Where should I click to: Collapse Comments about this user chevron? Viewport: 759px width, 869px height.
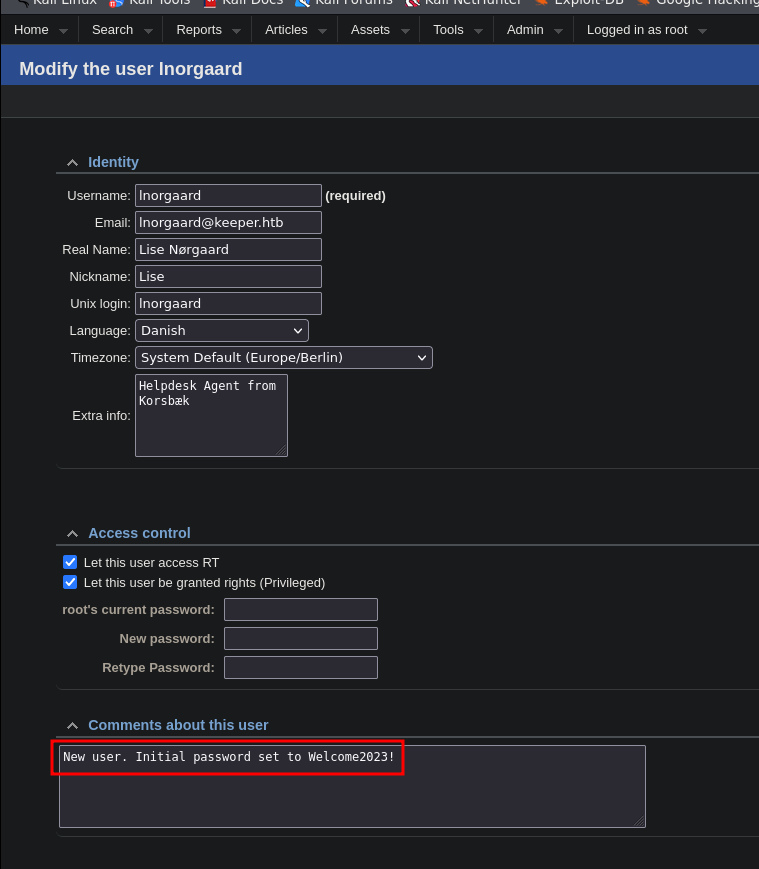72,726
